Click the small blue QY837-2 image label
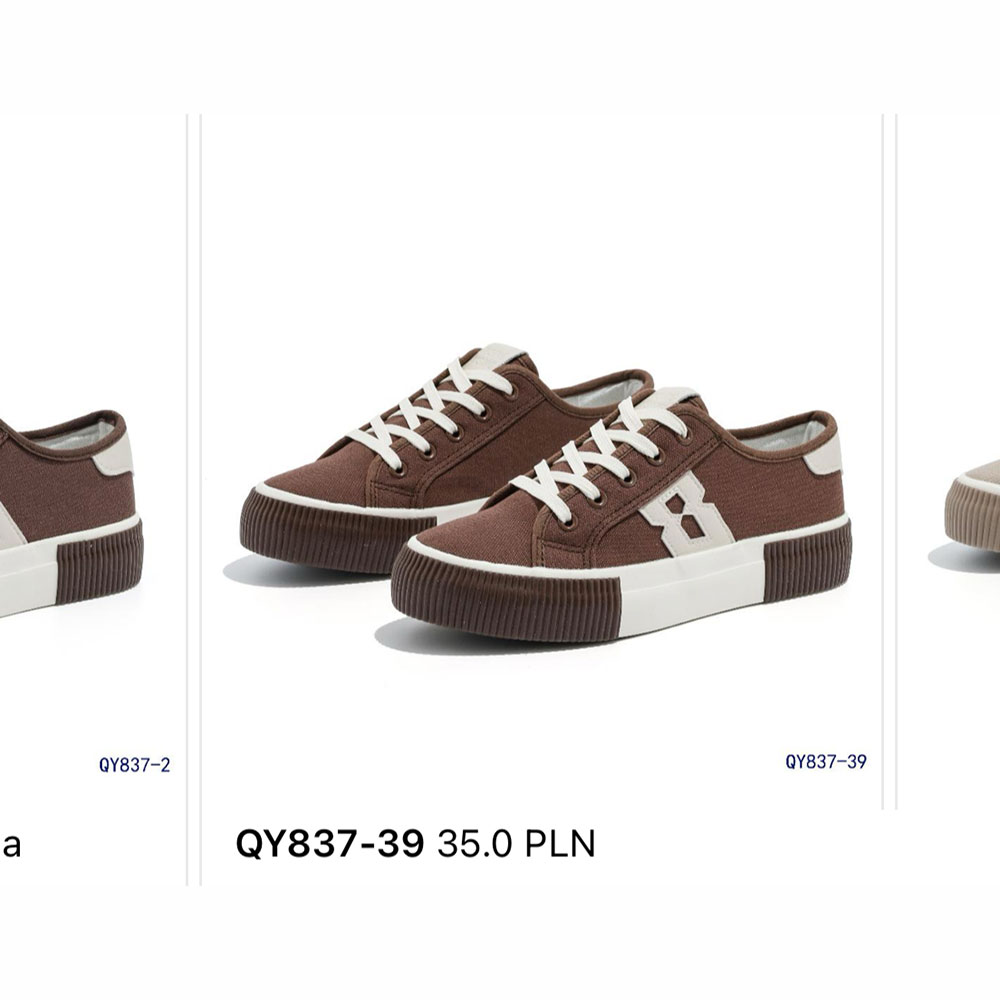This screenshot has width=1000, height=1000. (x=135, y=765)
